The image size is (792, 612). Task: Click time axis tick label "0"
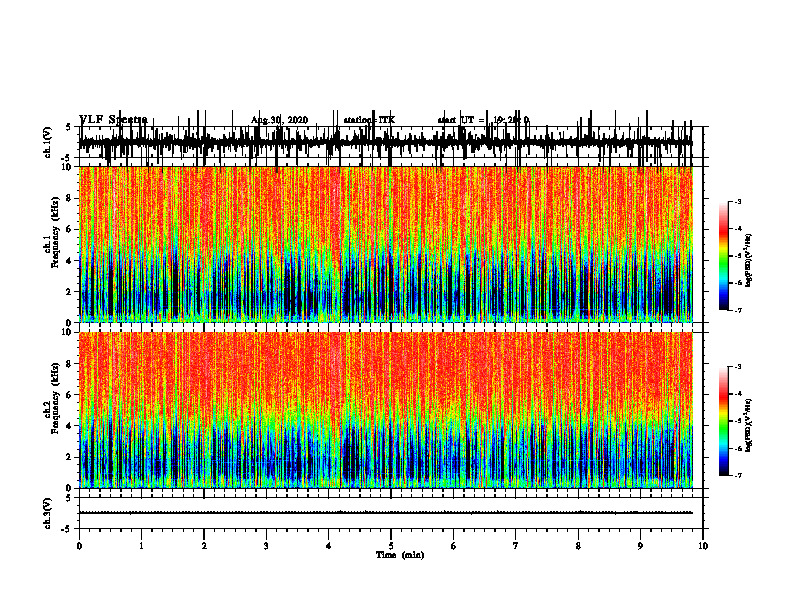tap(79, 546)
